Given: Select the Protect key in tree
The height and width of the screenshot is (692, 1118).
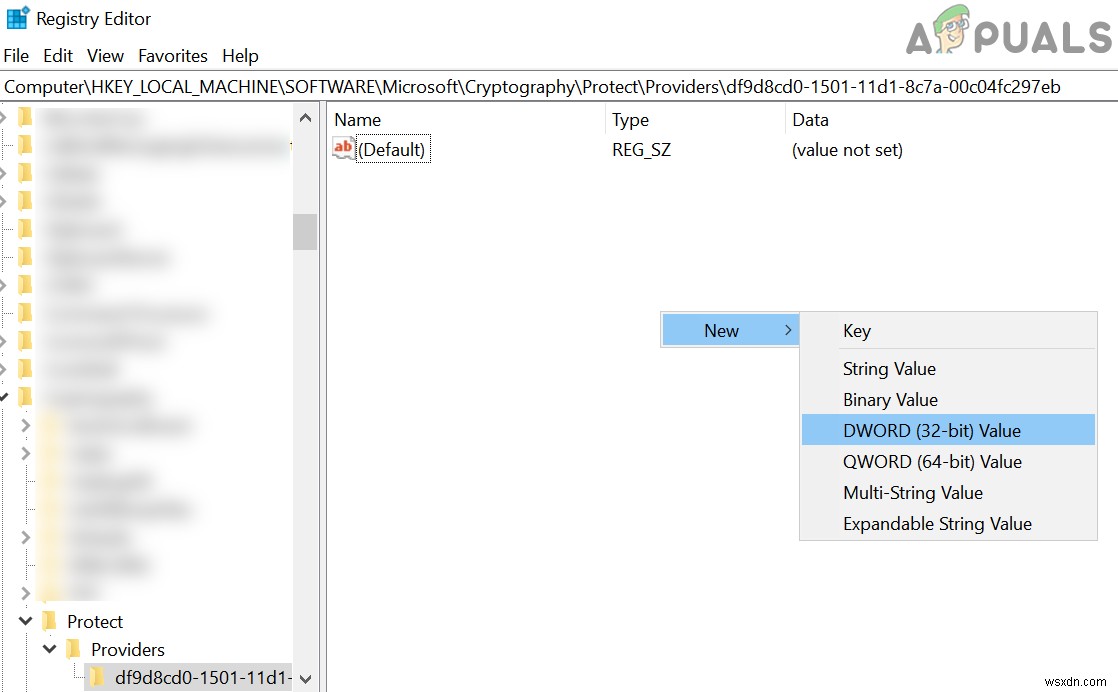Looking at the screenshot, I should coord(95,621).
